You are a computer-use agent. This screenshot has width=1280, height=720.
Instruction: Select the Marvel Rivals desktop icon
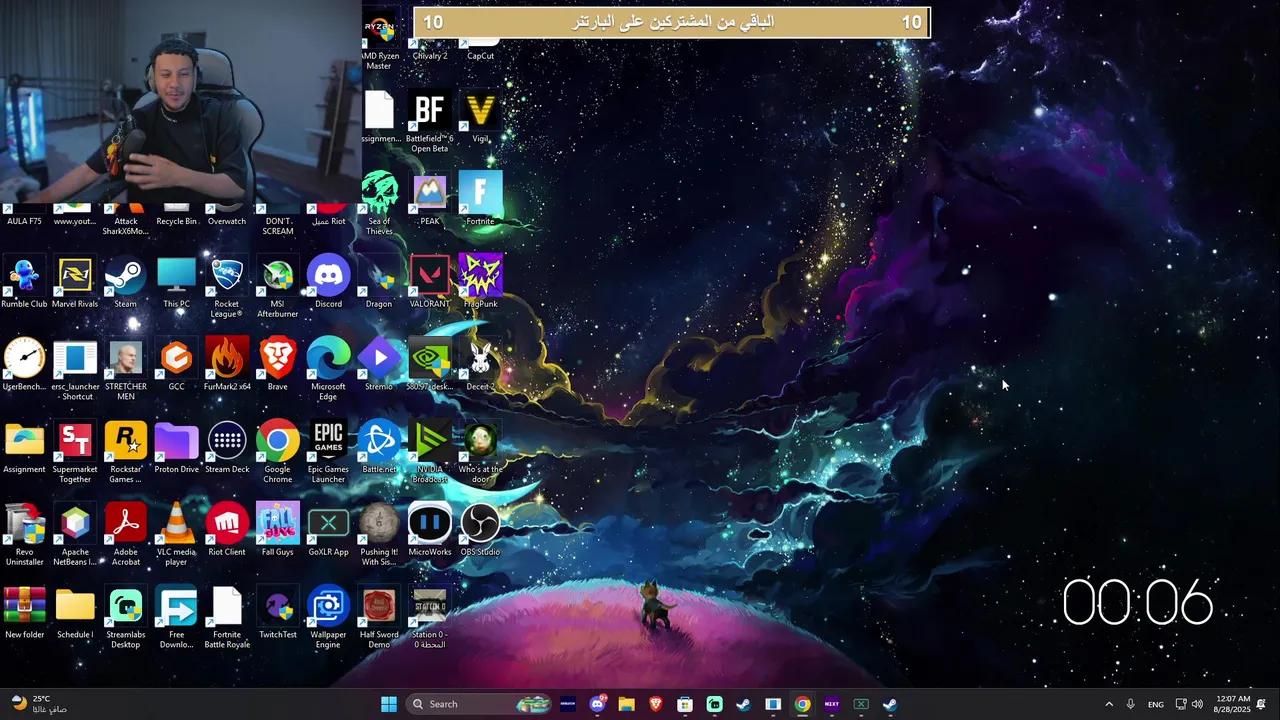(x=75, y=282)
